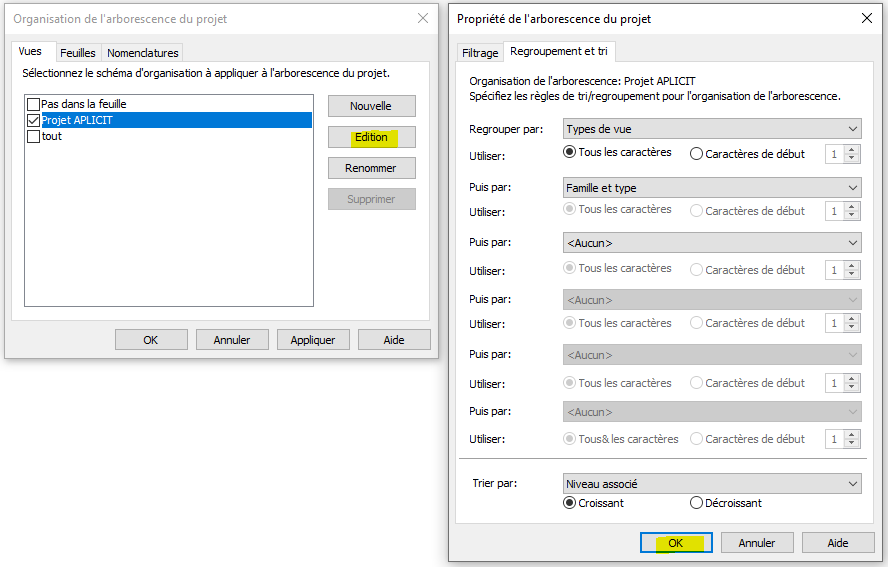Open the 'Trier par' Niveau associé dropdown
888x567 pixels.
(x=712, y=484)
